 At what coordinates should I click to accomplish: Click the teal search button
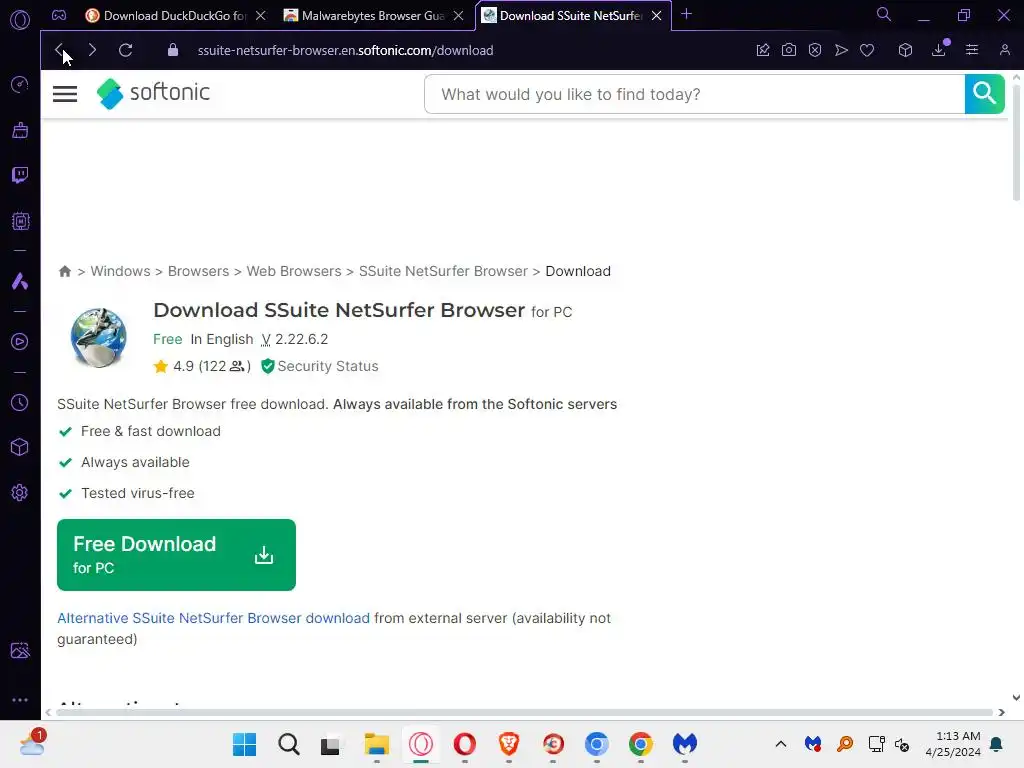(984, 94)
